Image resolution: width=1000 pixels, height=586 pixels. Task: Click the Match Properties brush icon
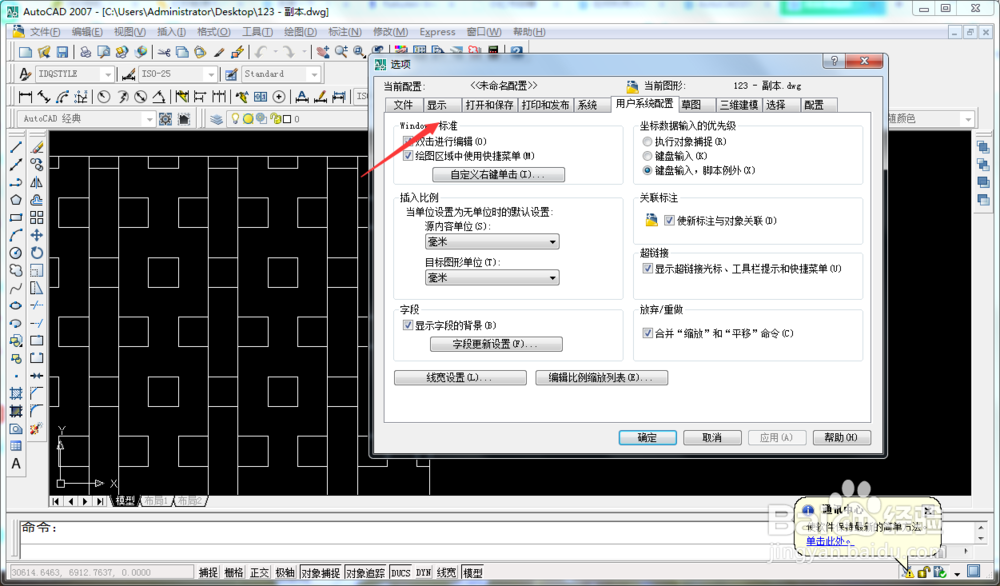tap(219, 52)
